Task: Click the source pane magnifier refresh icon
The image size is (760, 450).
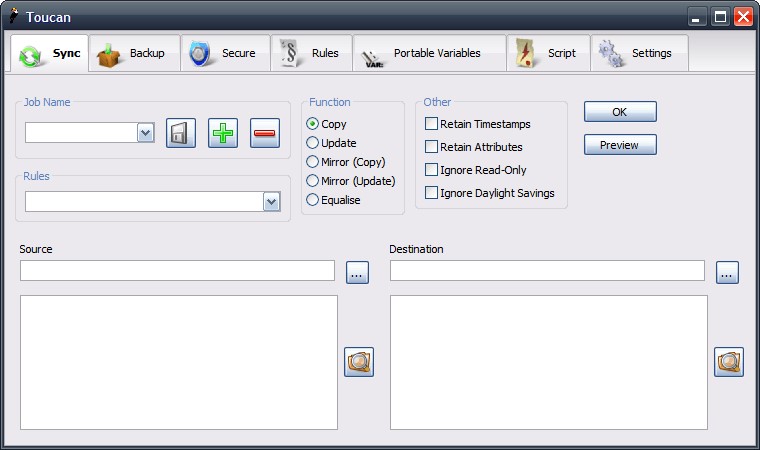Action: tap(359, 362)
